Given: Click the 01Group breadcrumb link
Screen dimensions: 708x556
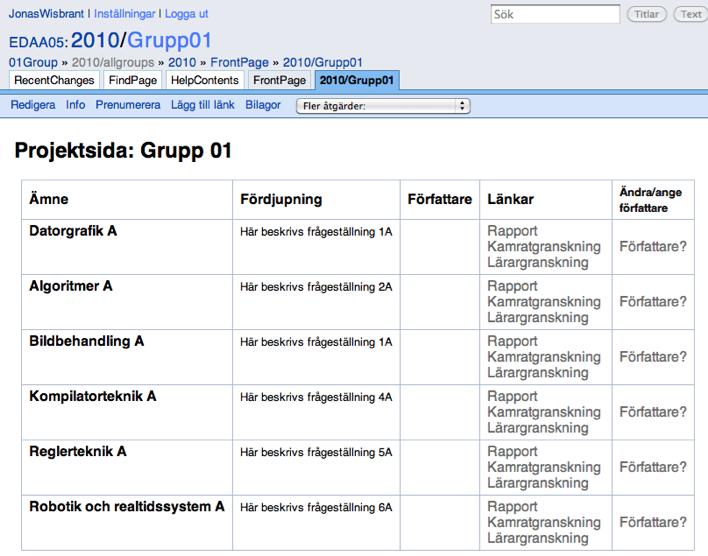Looking at the screenshot, I should tap(33, 62).
